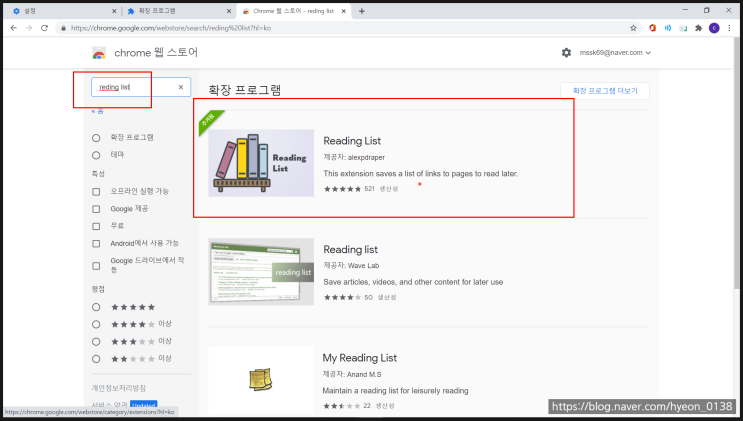Open web store settings gear icon

point(566,53)
